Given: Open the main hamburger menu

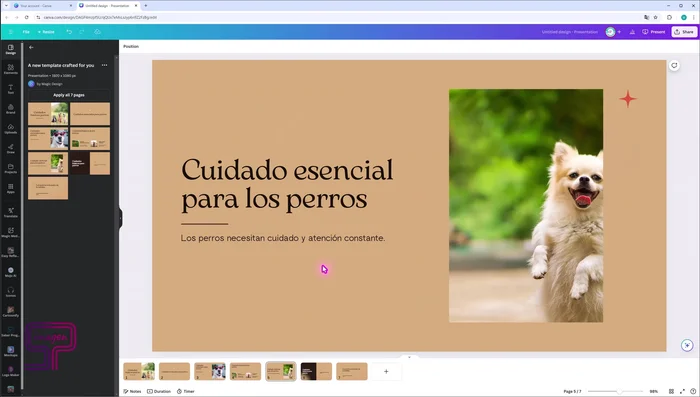Looking at the screenshot, I should (x=11, y=32).
